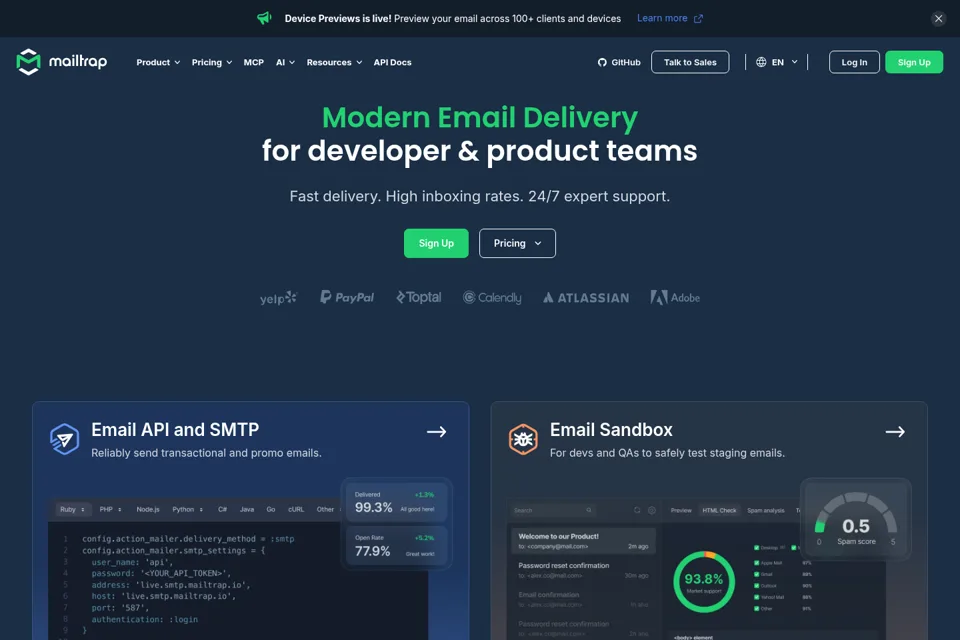Click the arrow on Email API and SMTP card

click(437, 432)
